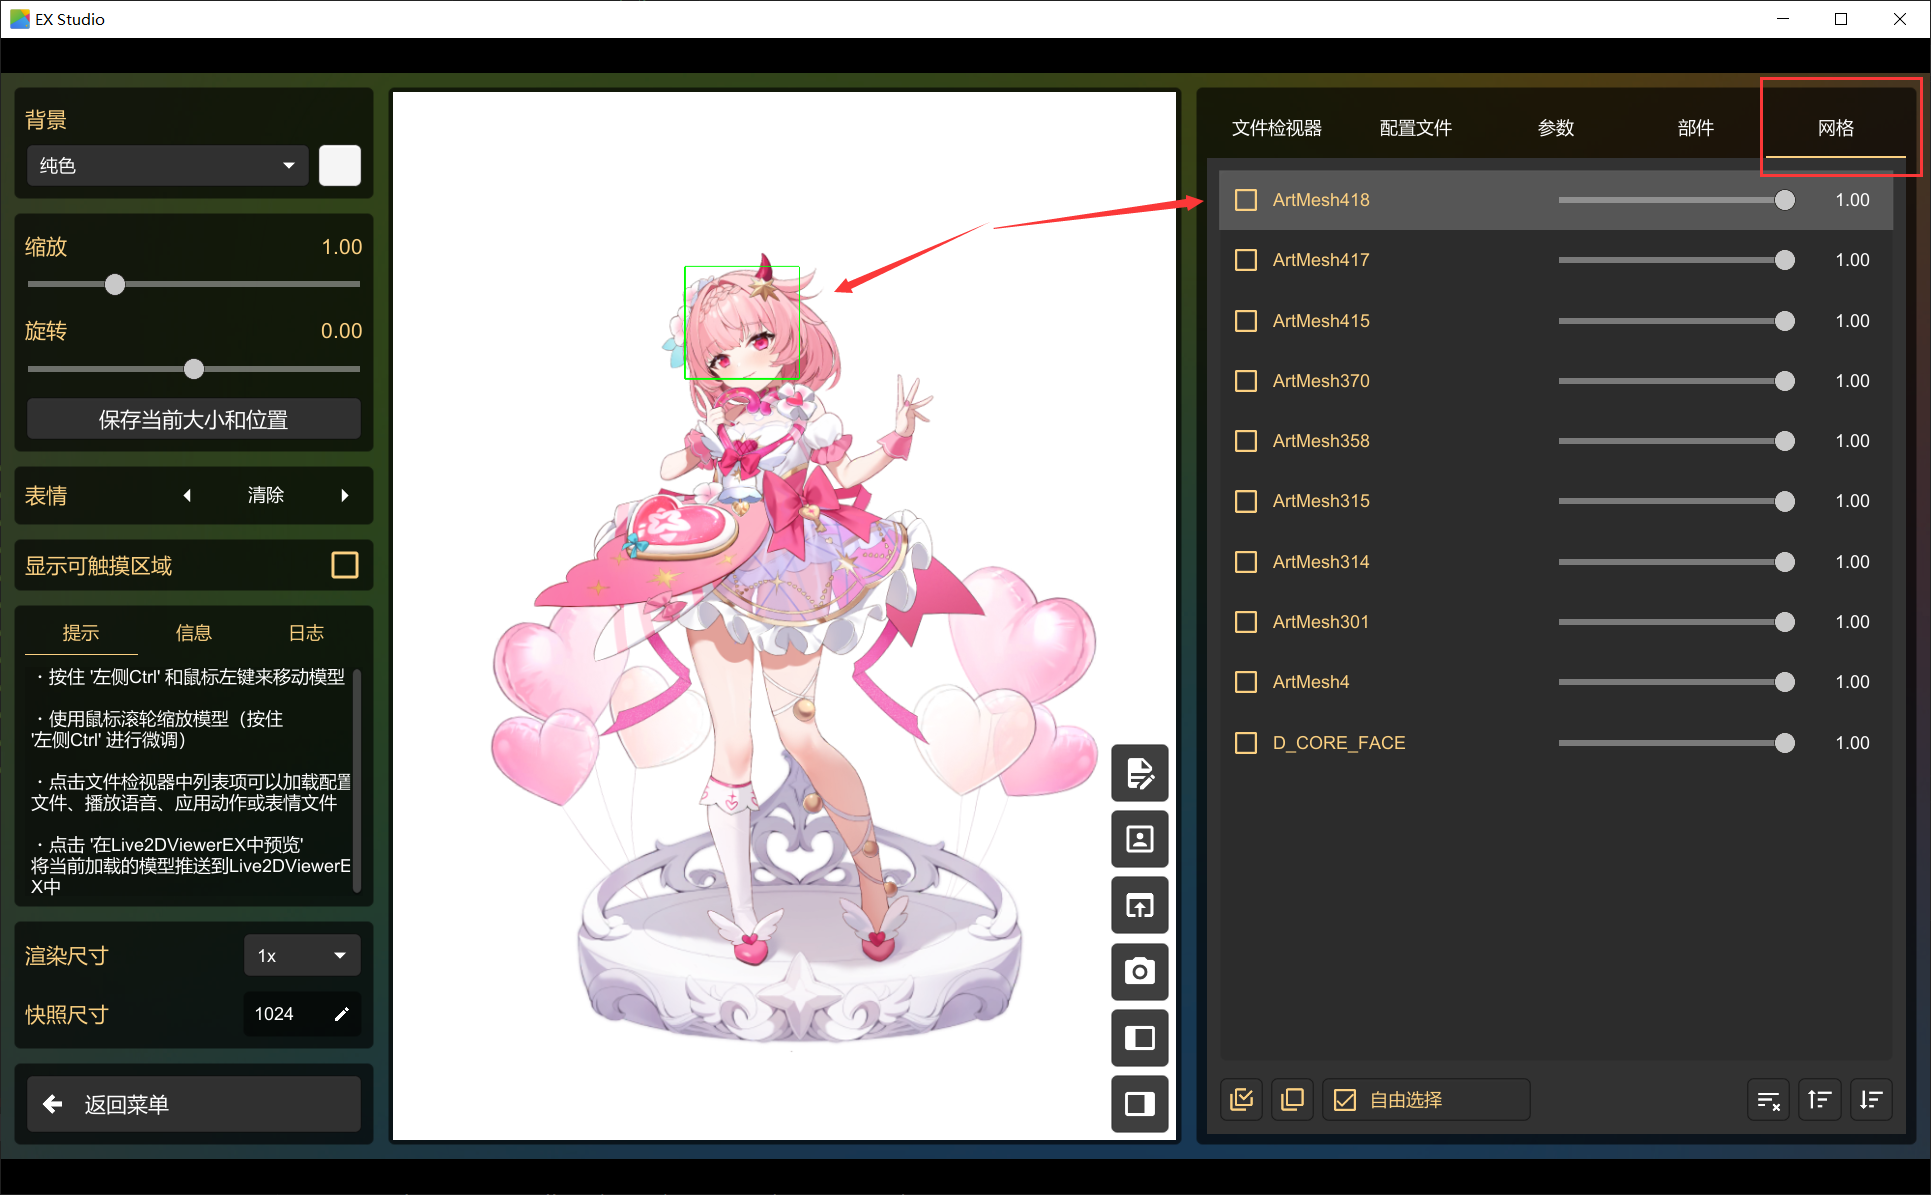Screen dimensions: 1931x1195
Task: Check the ArtMesh417 checkbox
Action: pos(1246,260)
